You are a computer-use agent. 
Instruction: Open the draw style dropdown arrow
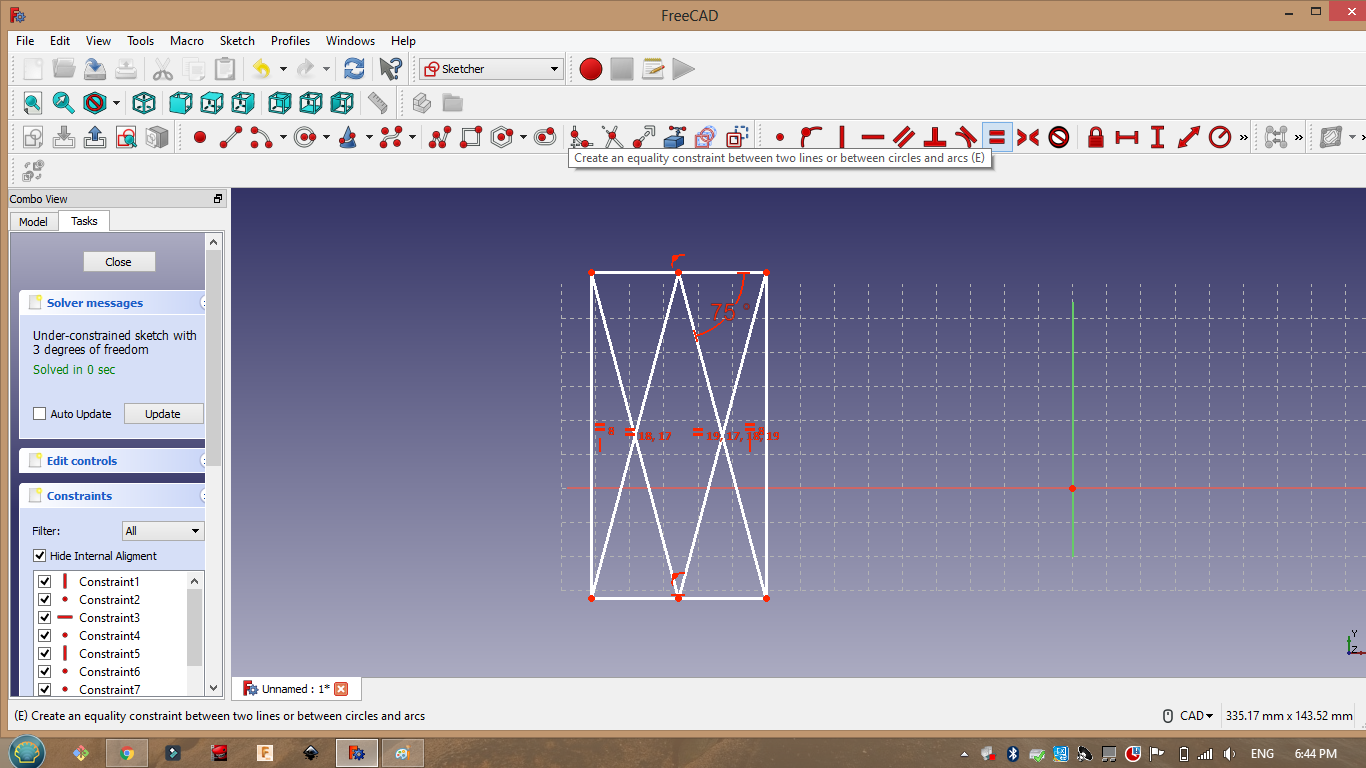click(x=116, y=103)
